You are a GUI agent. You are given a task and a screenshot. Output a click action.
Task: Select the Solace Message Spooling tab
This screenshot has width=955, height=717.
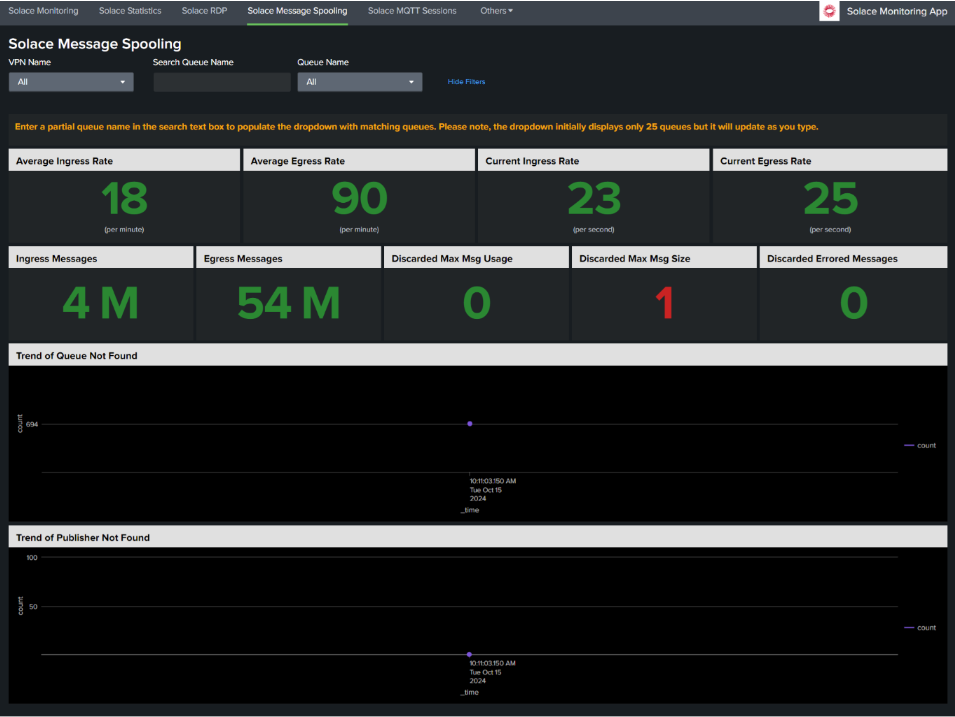tap(297, 11)
